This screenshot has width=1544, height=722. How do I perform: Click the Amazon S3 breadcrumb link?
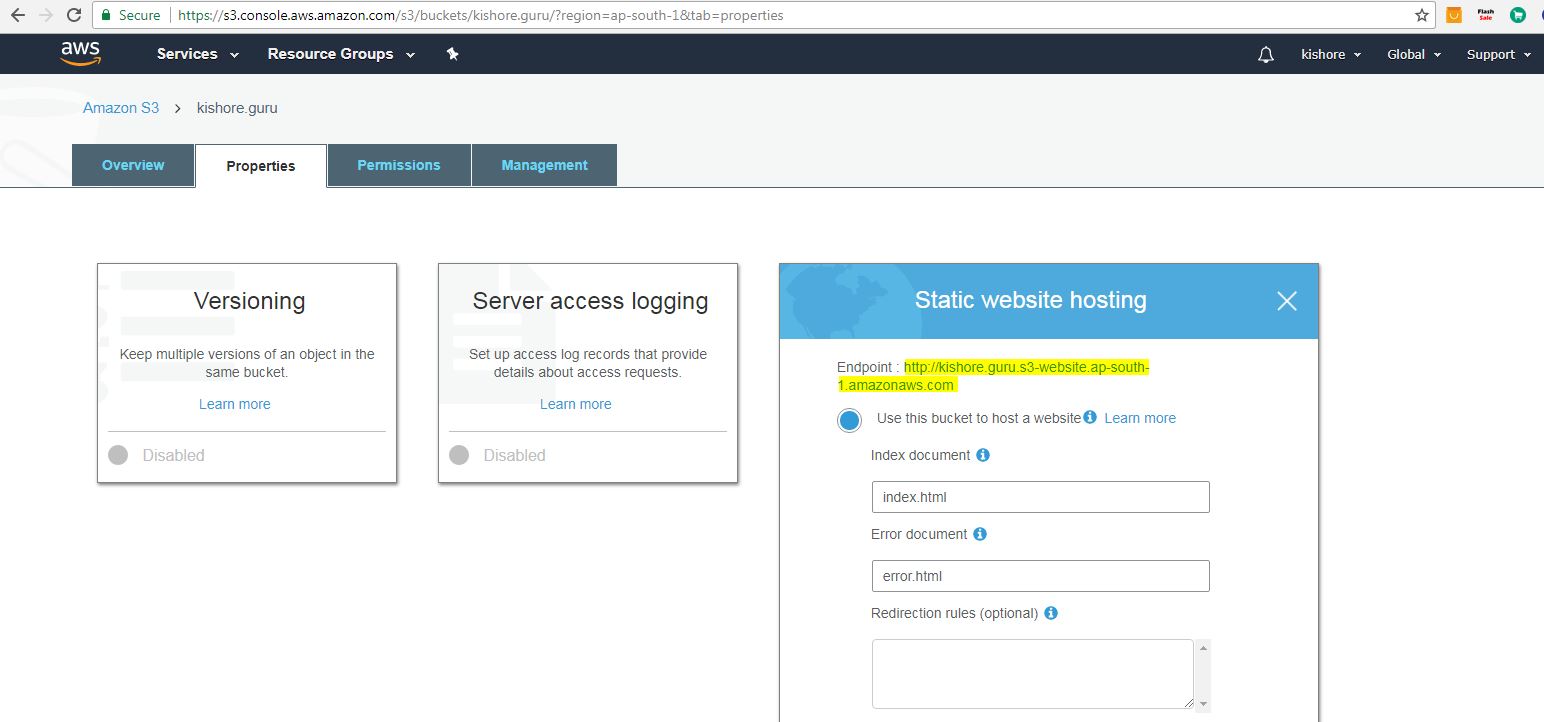[121, 108]
